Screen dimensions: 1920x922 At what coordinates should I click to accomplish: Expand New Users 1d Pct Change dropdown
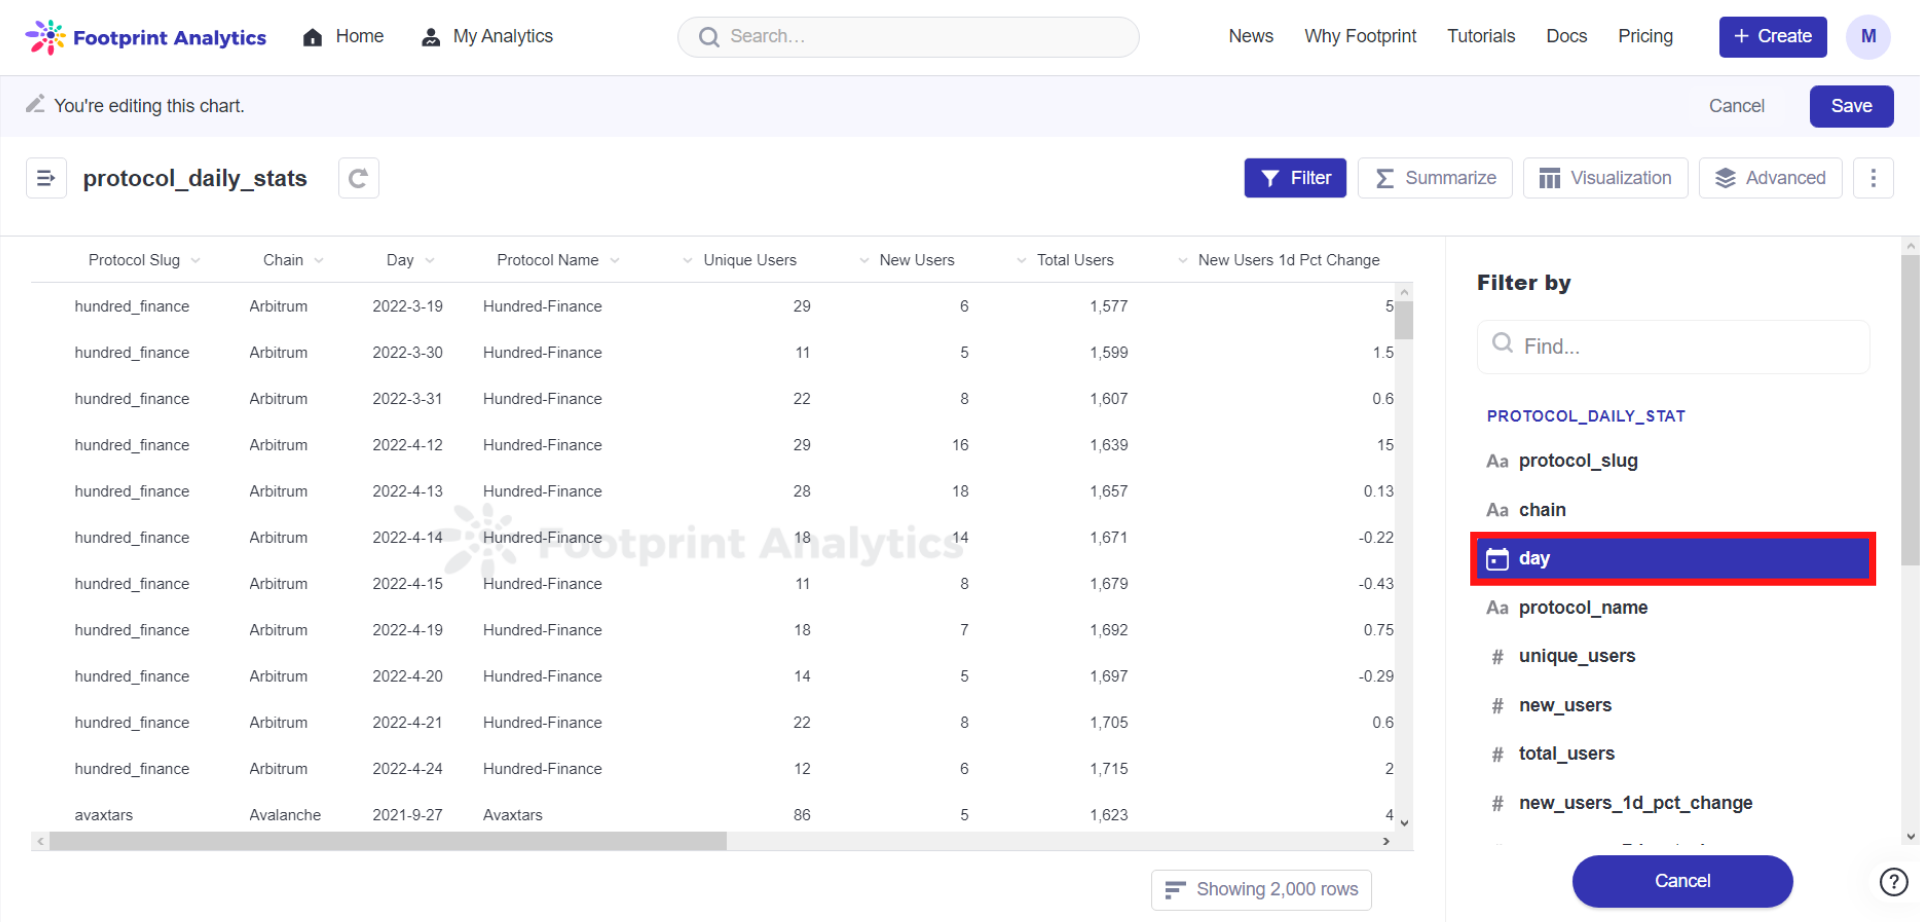click(x=1182, y=260)
